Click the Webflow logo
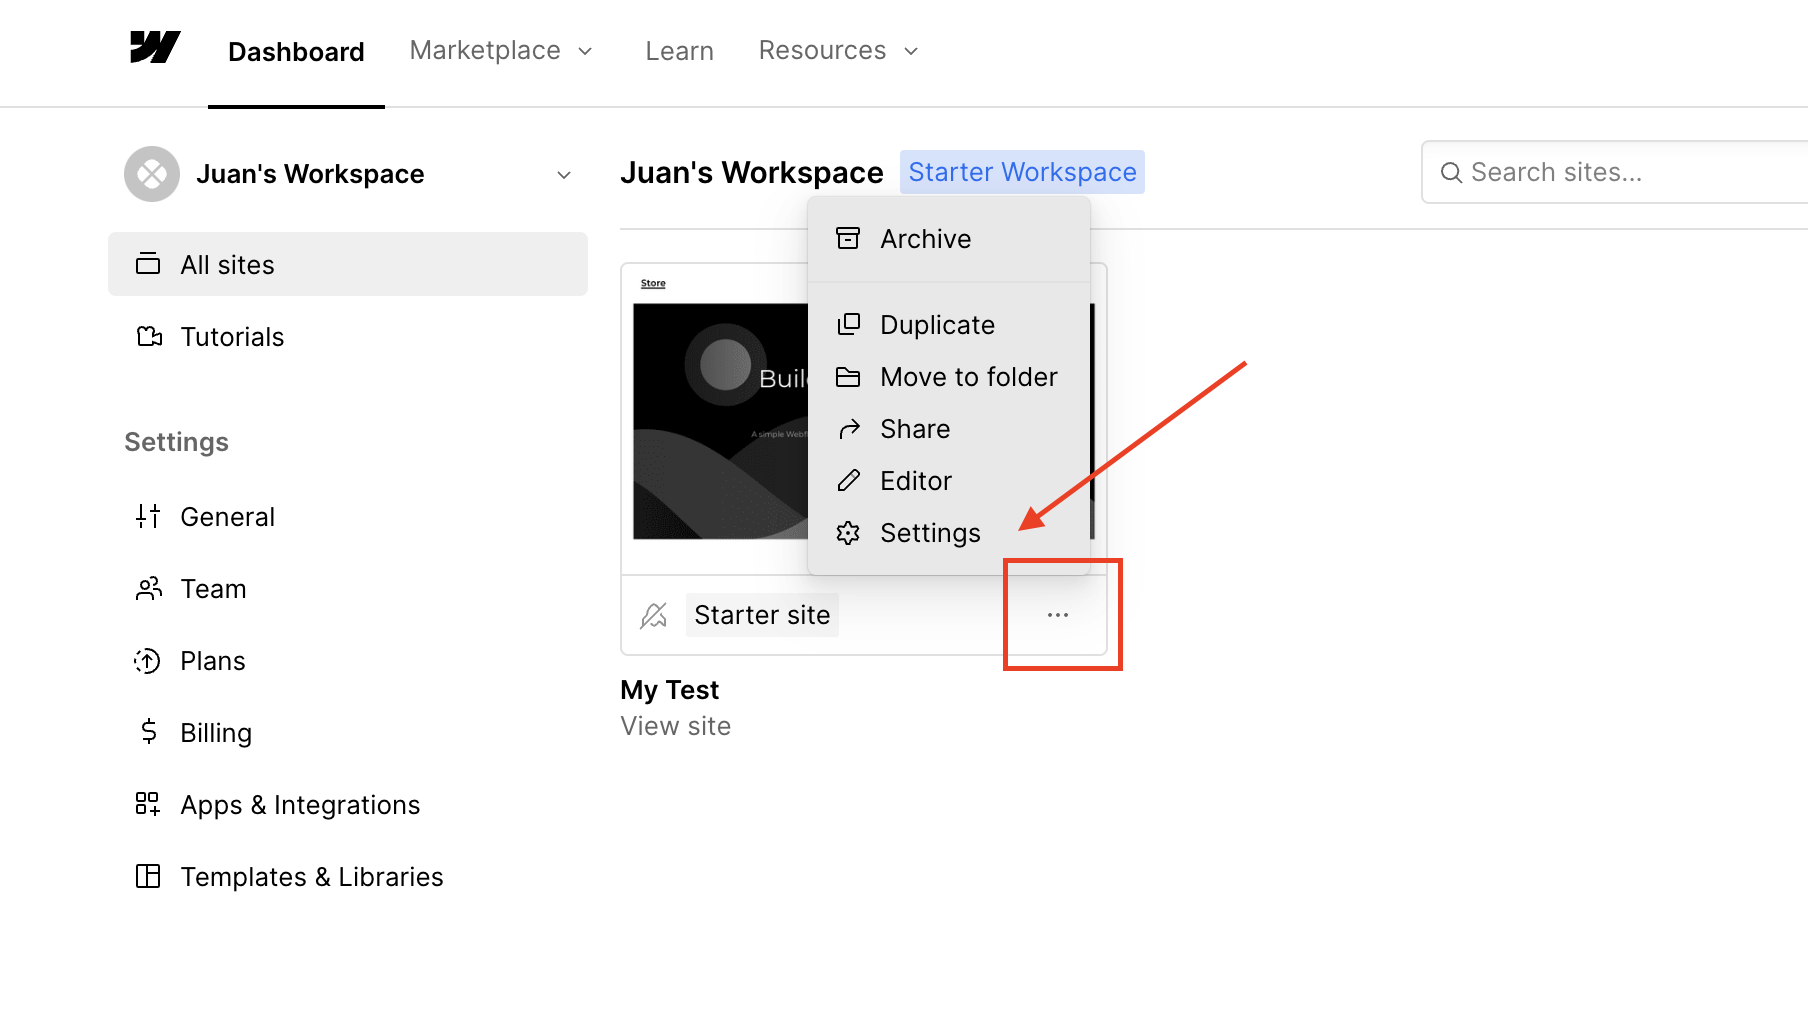Viewport: 1808px width, 1032px height. pos(154,47)
